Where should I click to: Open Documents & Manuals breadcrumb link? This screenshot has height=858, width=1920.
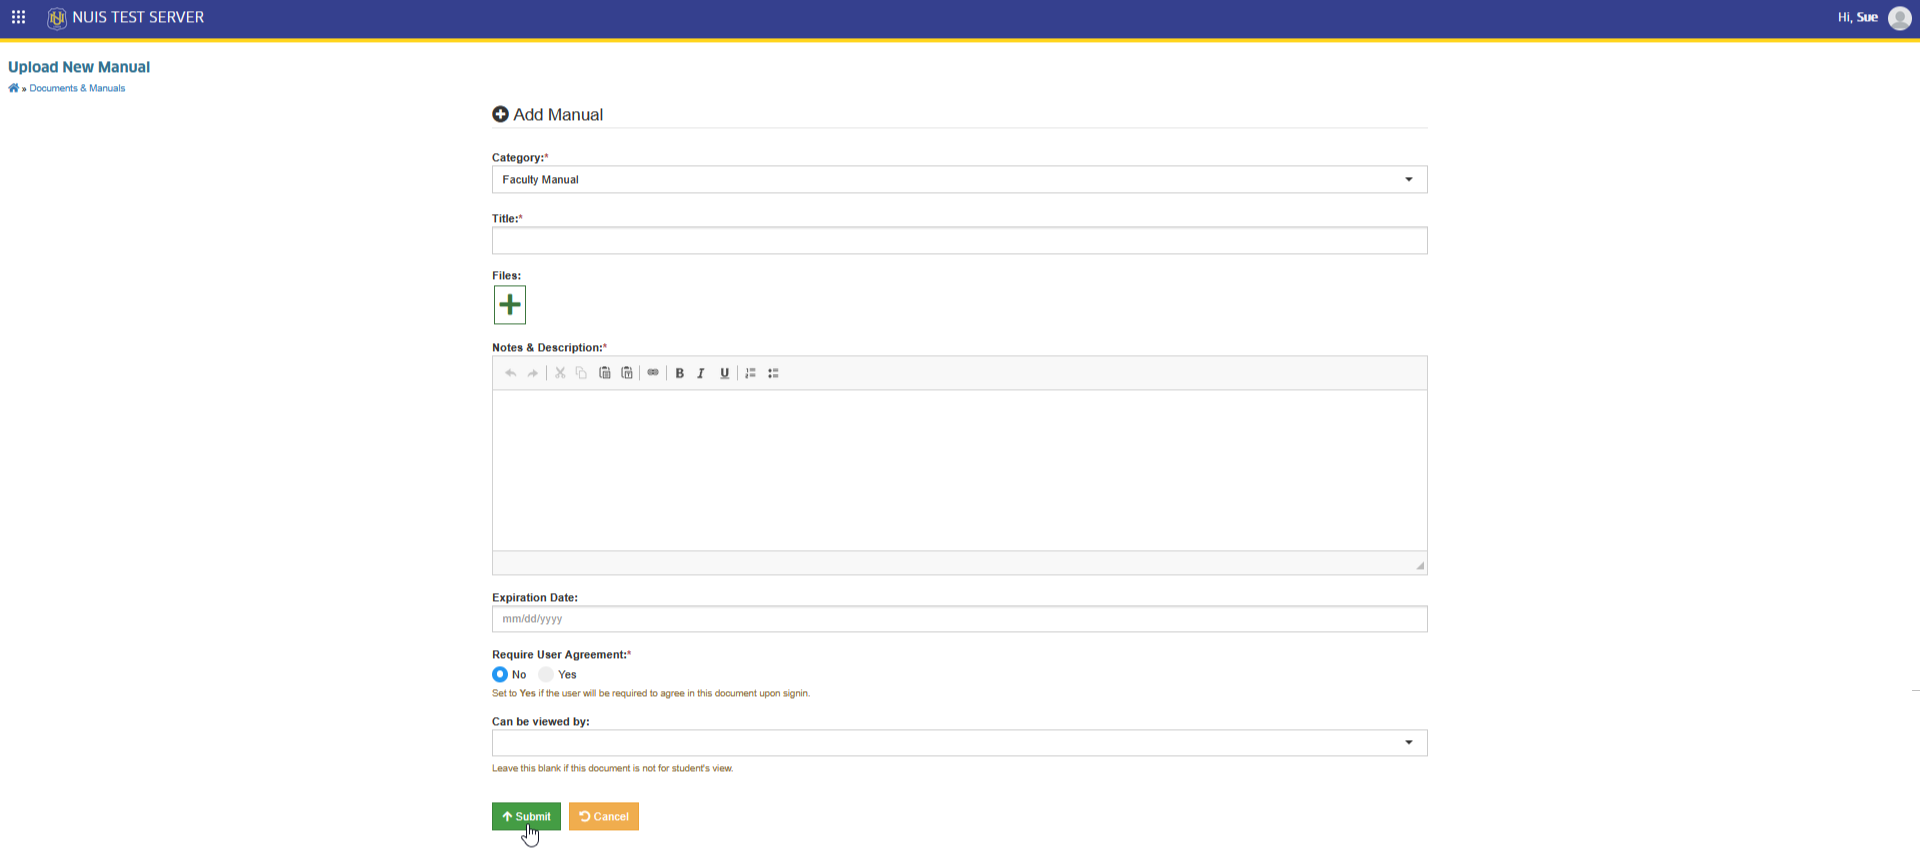pyautogui.click(x=77, y=88)
